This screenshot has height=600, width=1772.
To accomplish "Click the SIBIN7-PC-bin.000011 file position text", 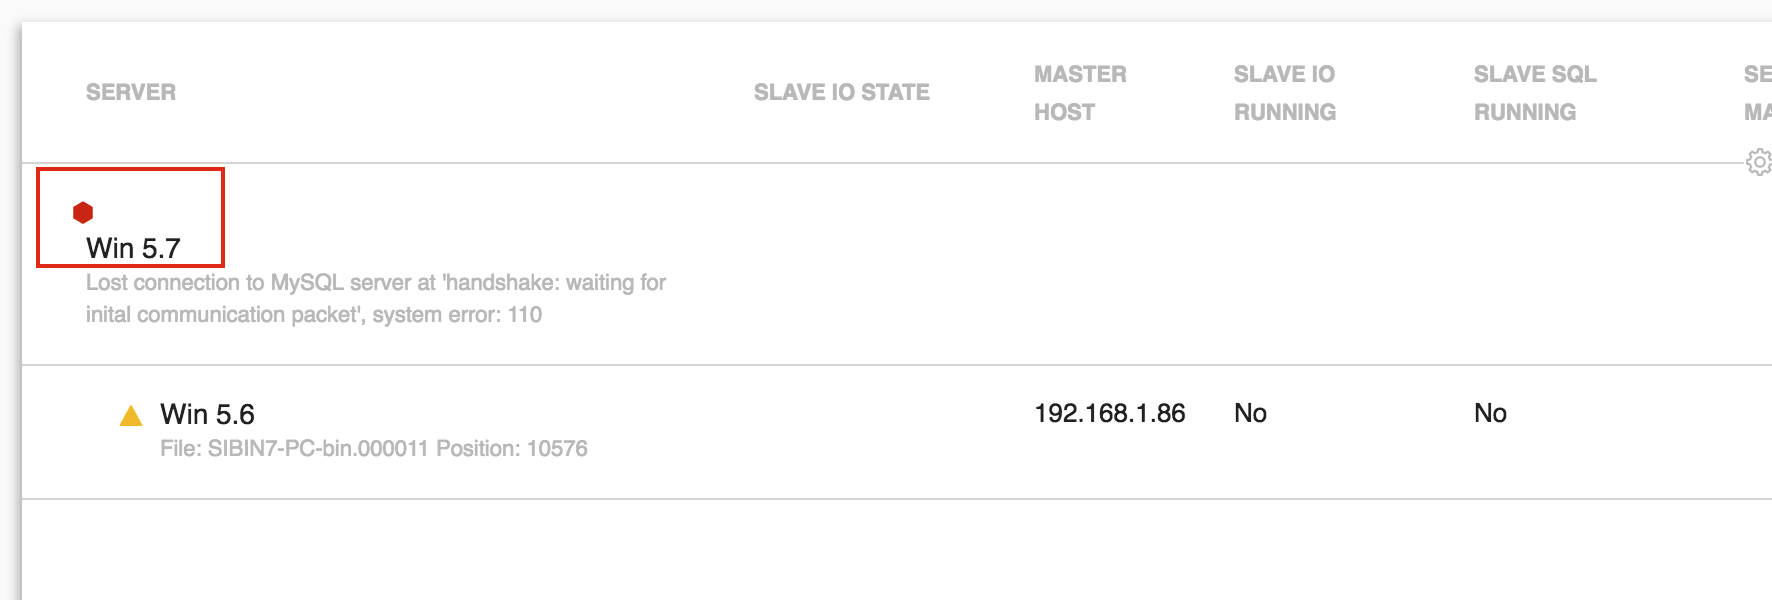I will [373, 448].
